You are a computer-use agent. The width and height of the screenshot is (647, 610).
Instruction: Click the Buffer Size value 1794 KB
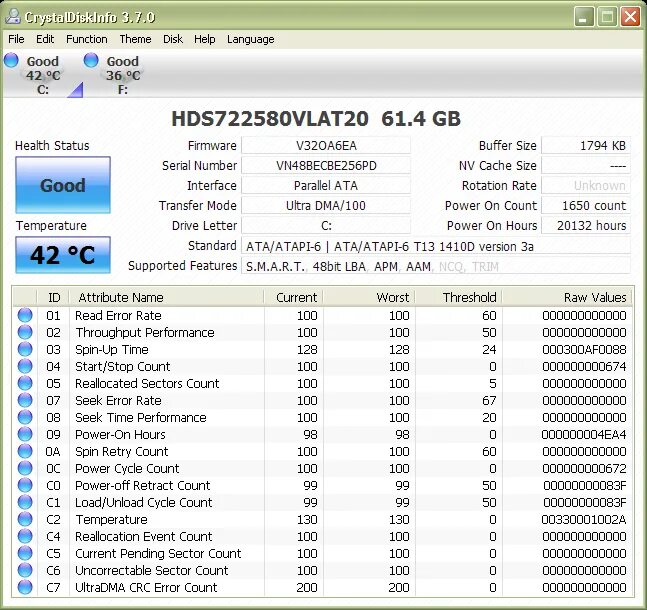[586, 145]
